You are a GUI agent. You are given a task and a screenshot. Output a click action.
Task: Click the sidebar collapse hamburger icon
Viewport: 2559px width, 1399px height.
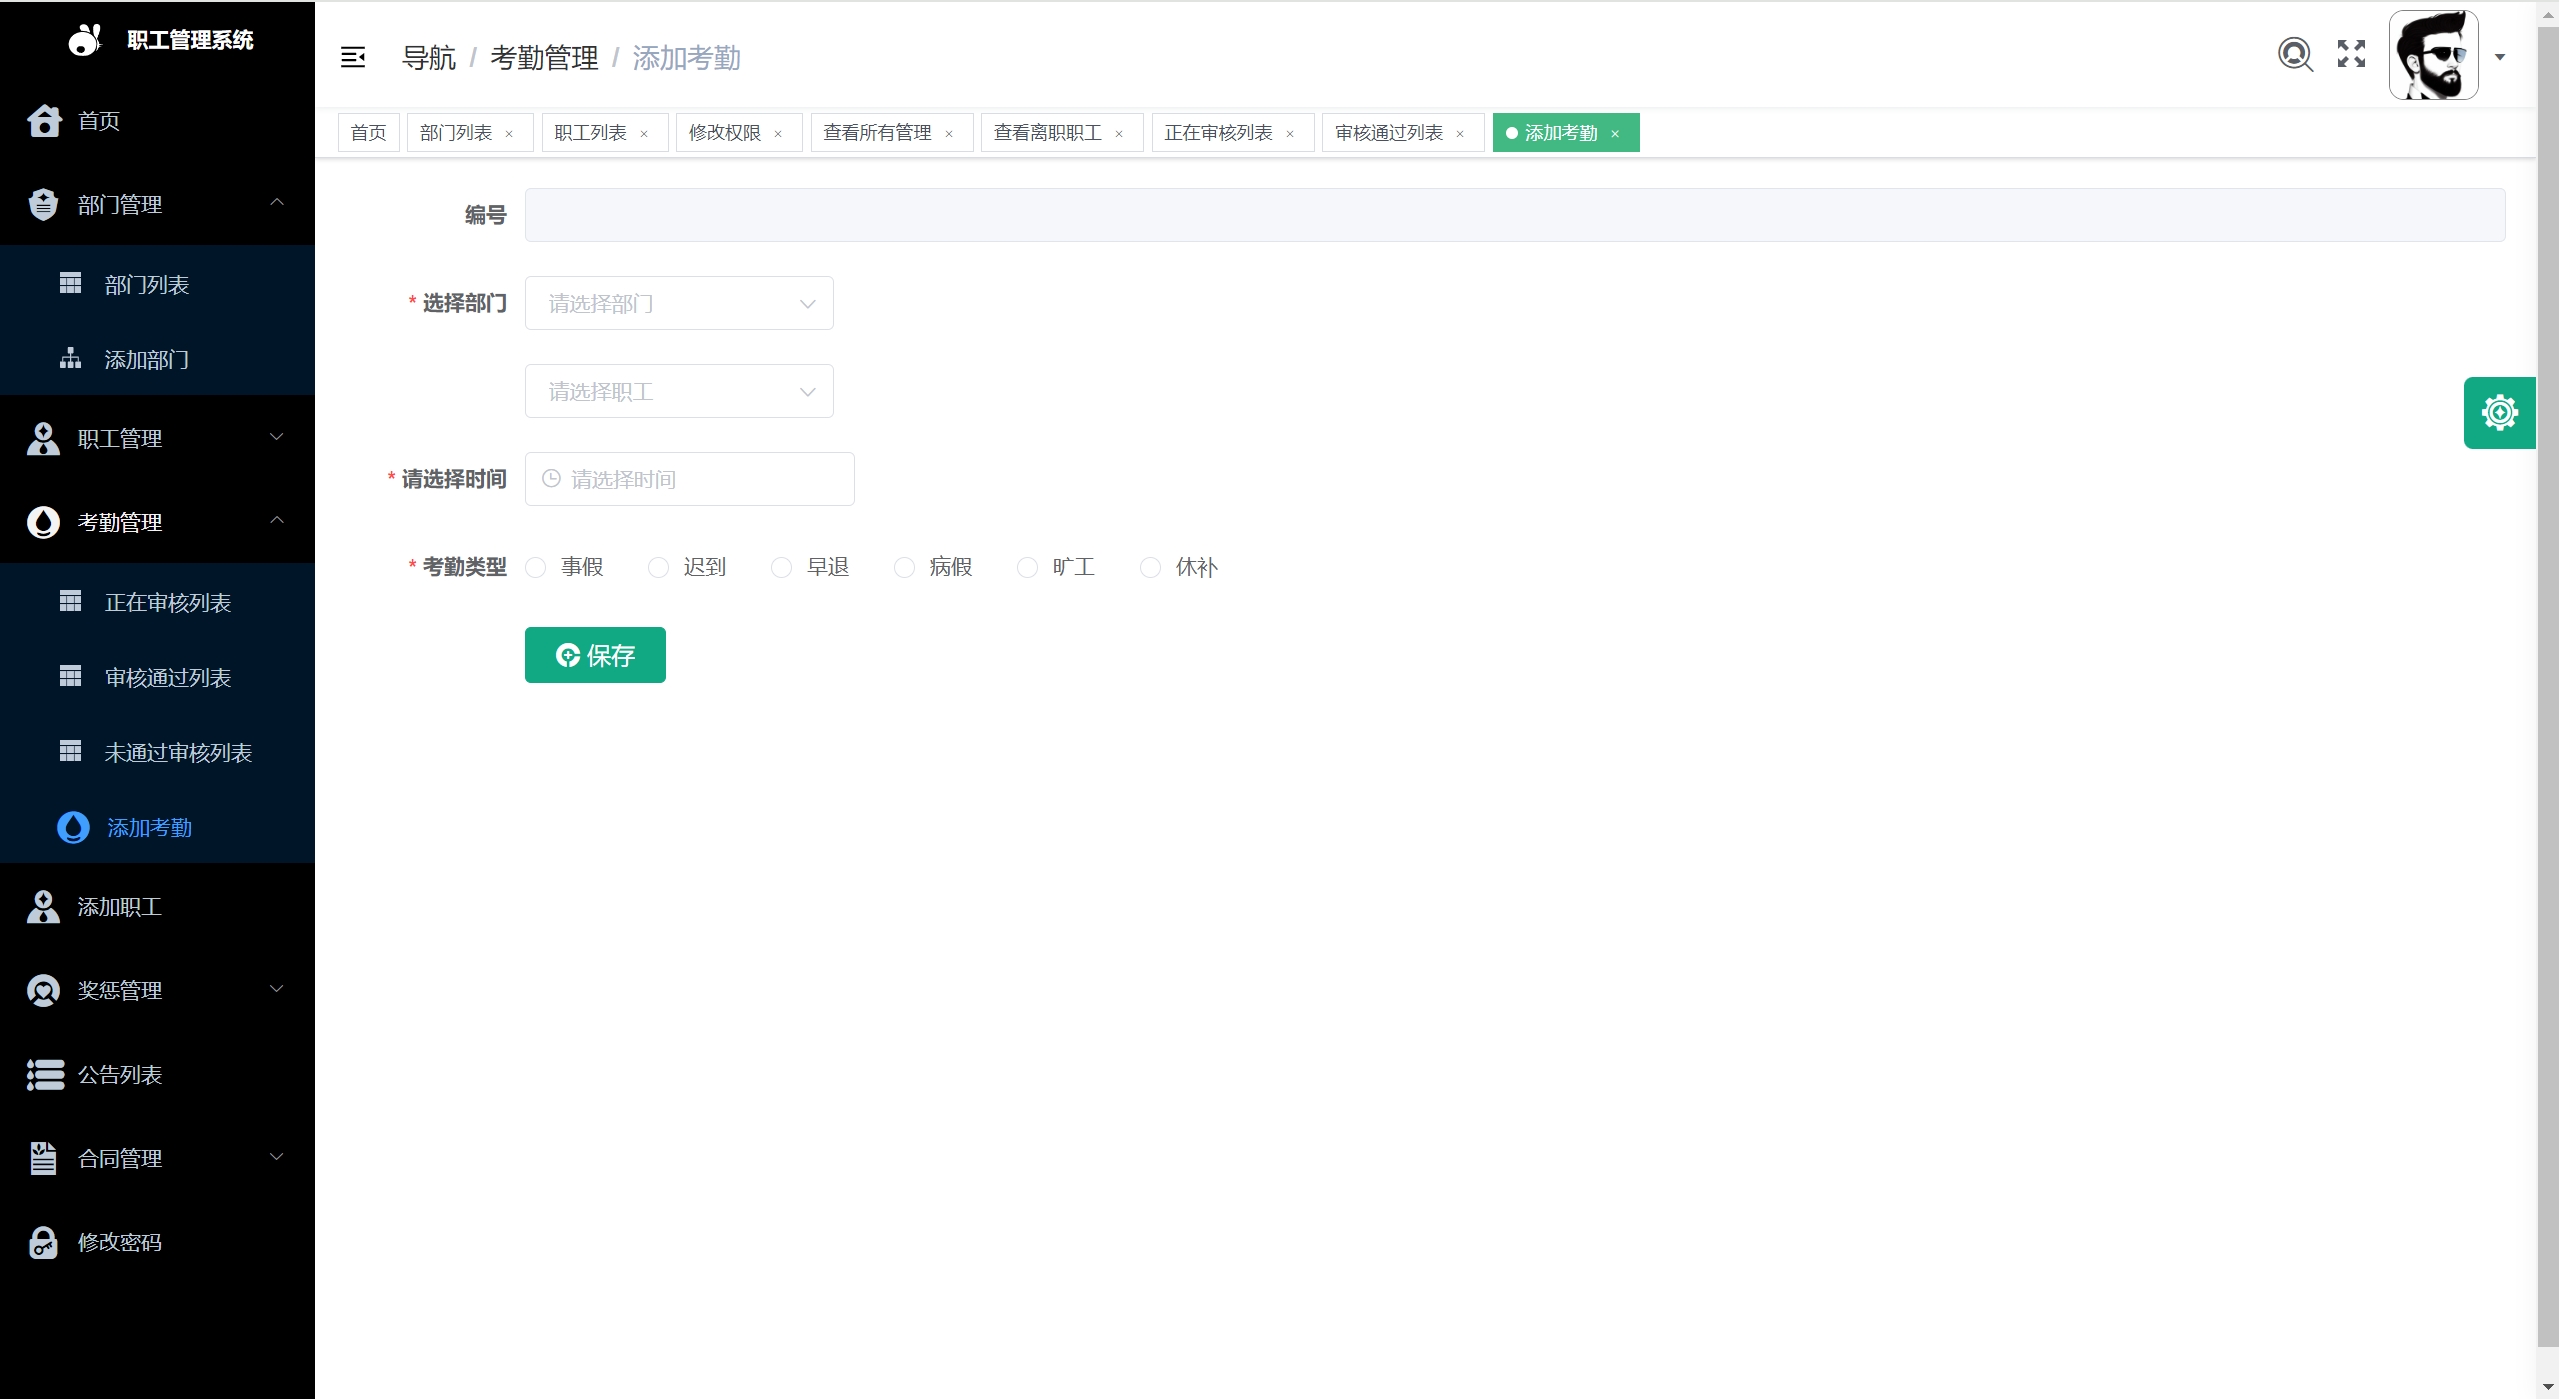pos(353,58)
